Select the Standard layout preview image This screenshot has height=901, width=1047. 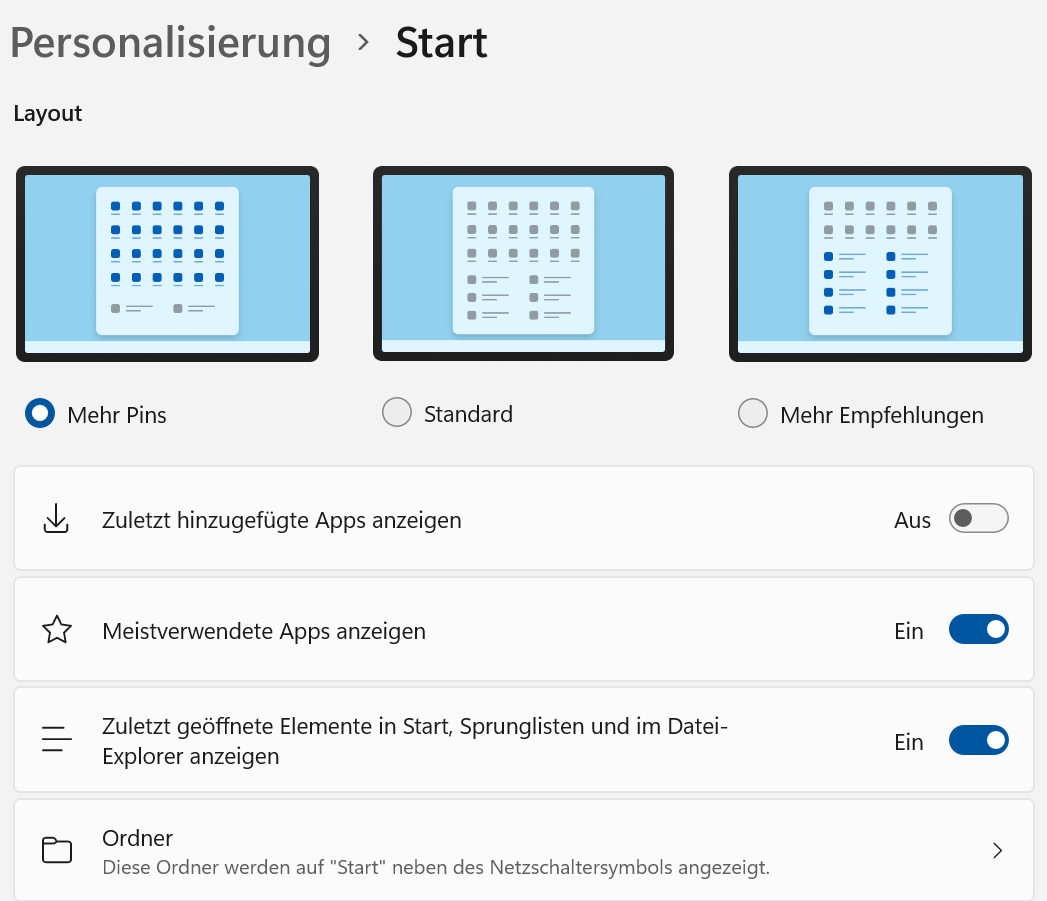[523, 263]
